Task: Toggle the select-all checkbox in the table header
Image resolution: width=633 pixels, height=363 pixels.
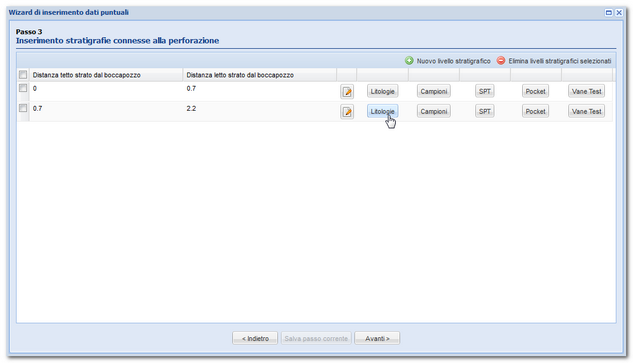Action: [23, 75]
